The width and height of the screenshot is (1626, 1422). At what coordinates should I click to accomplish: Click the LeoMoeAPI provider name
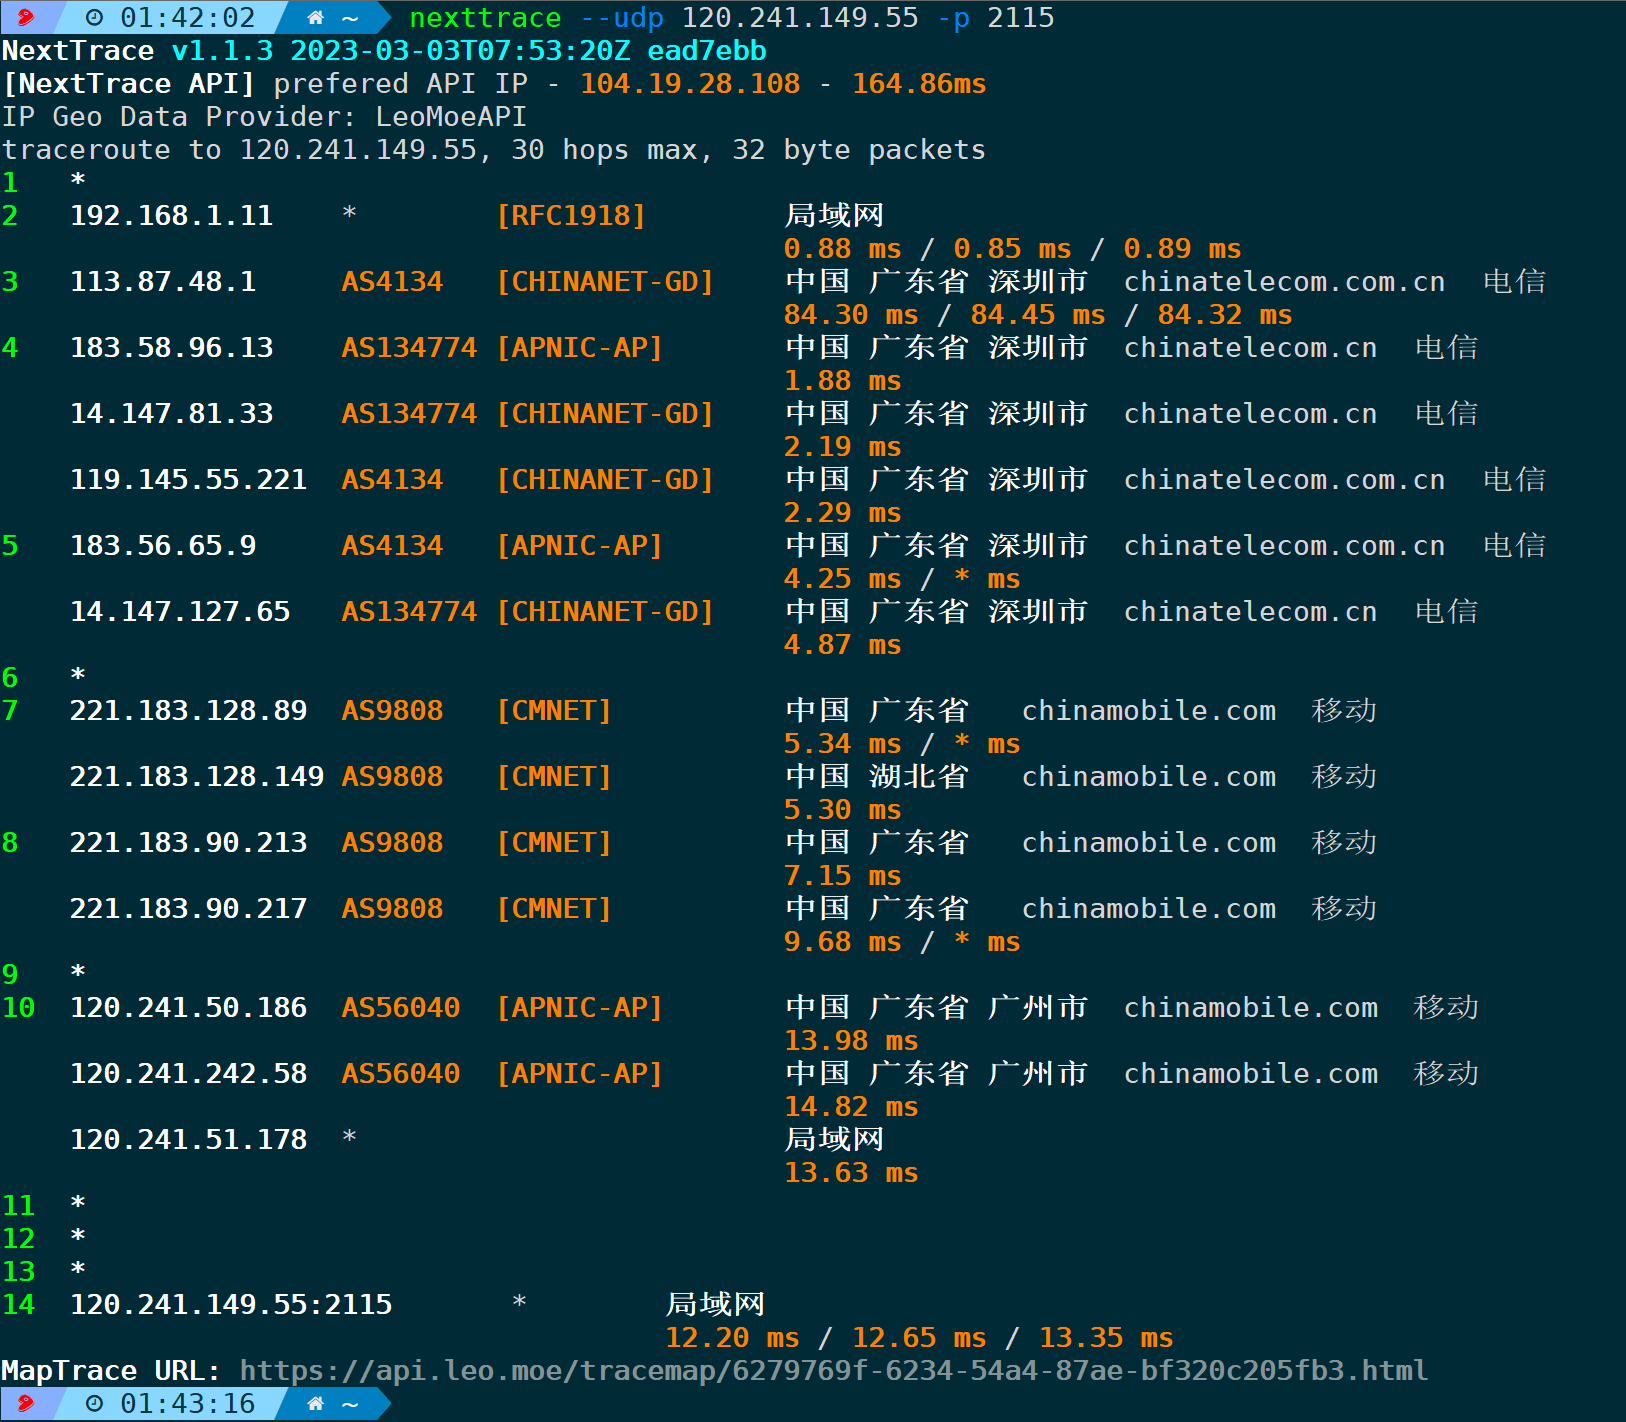tap(451, 117)
